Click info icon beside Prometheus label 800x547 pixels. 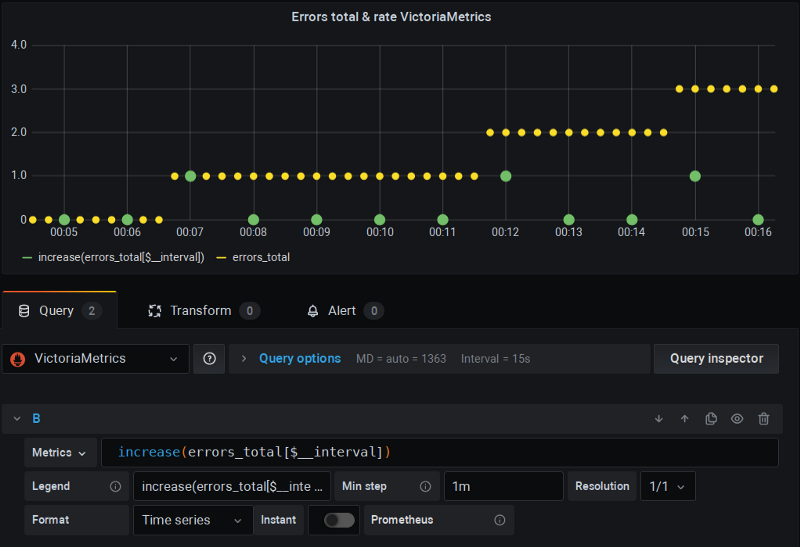500,520
